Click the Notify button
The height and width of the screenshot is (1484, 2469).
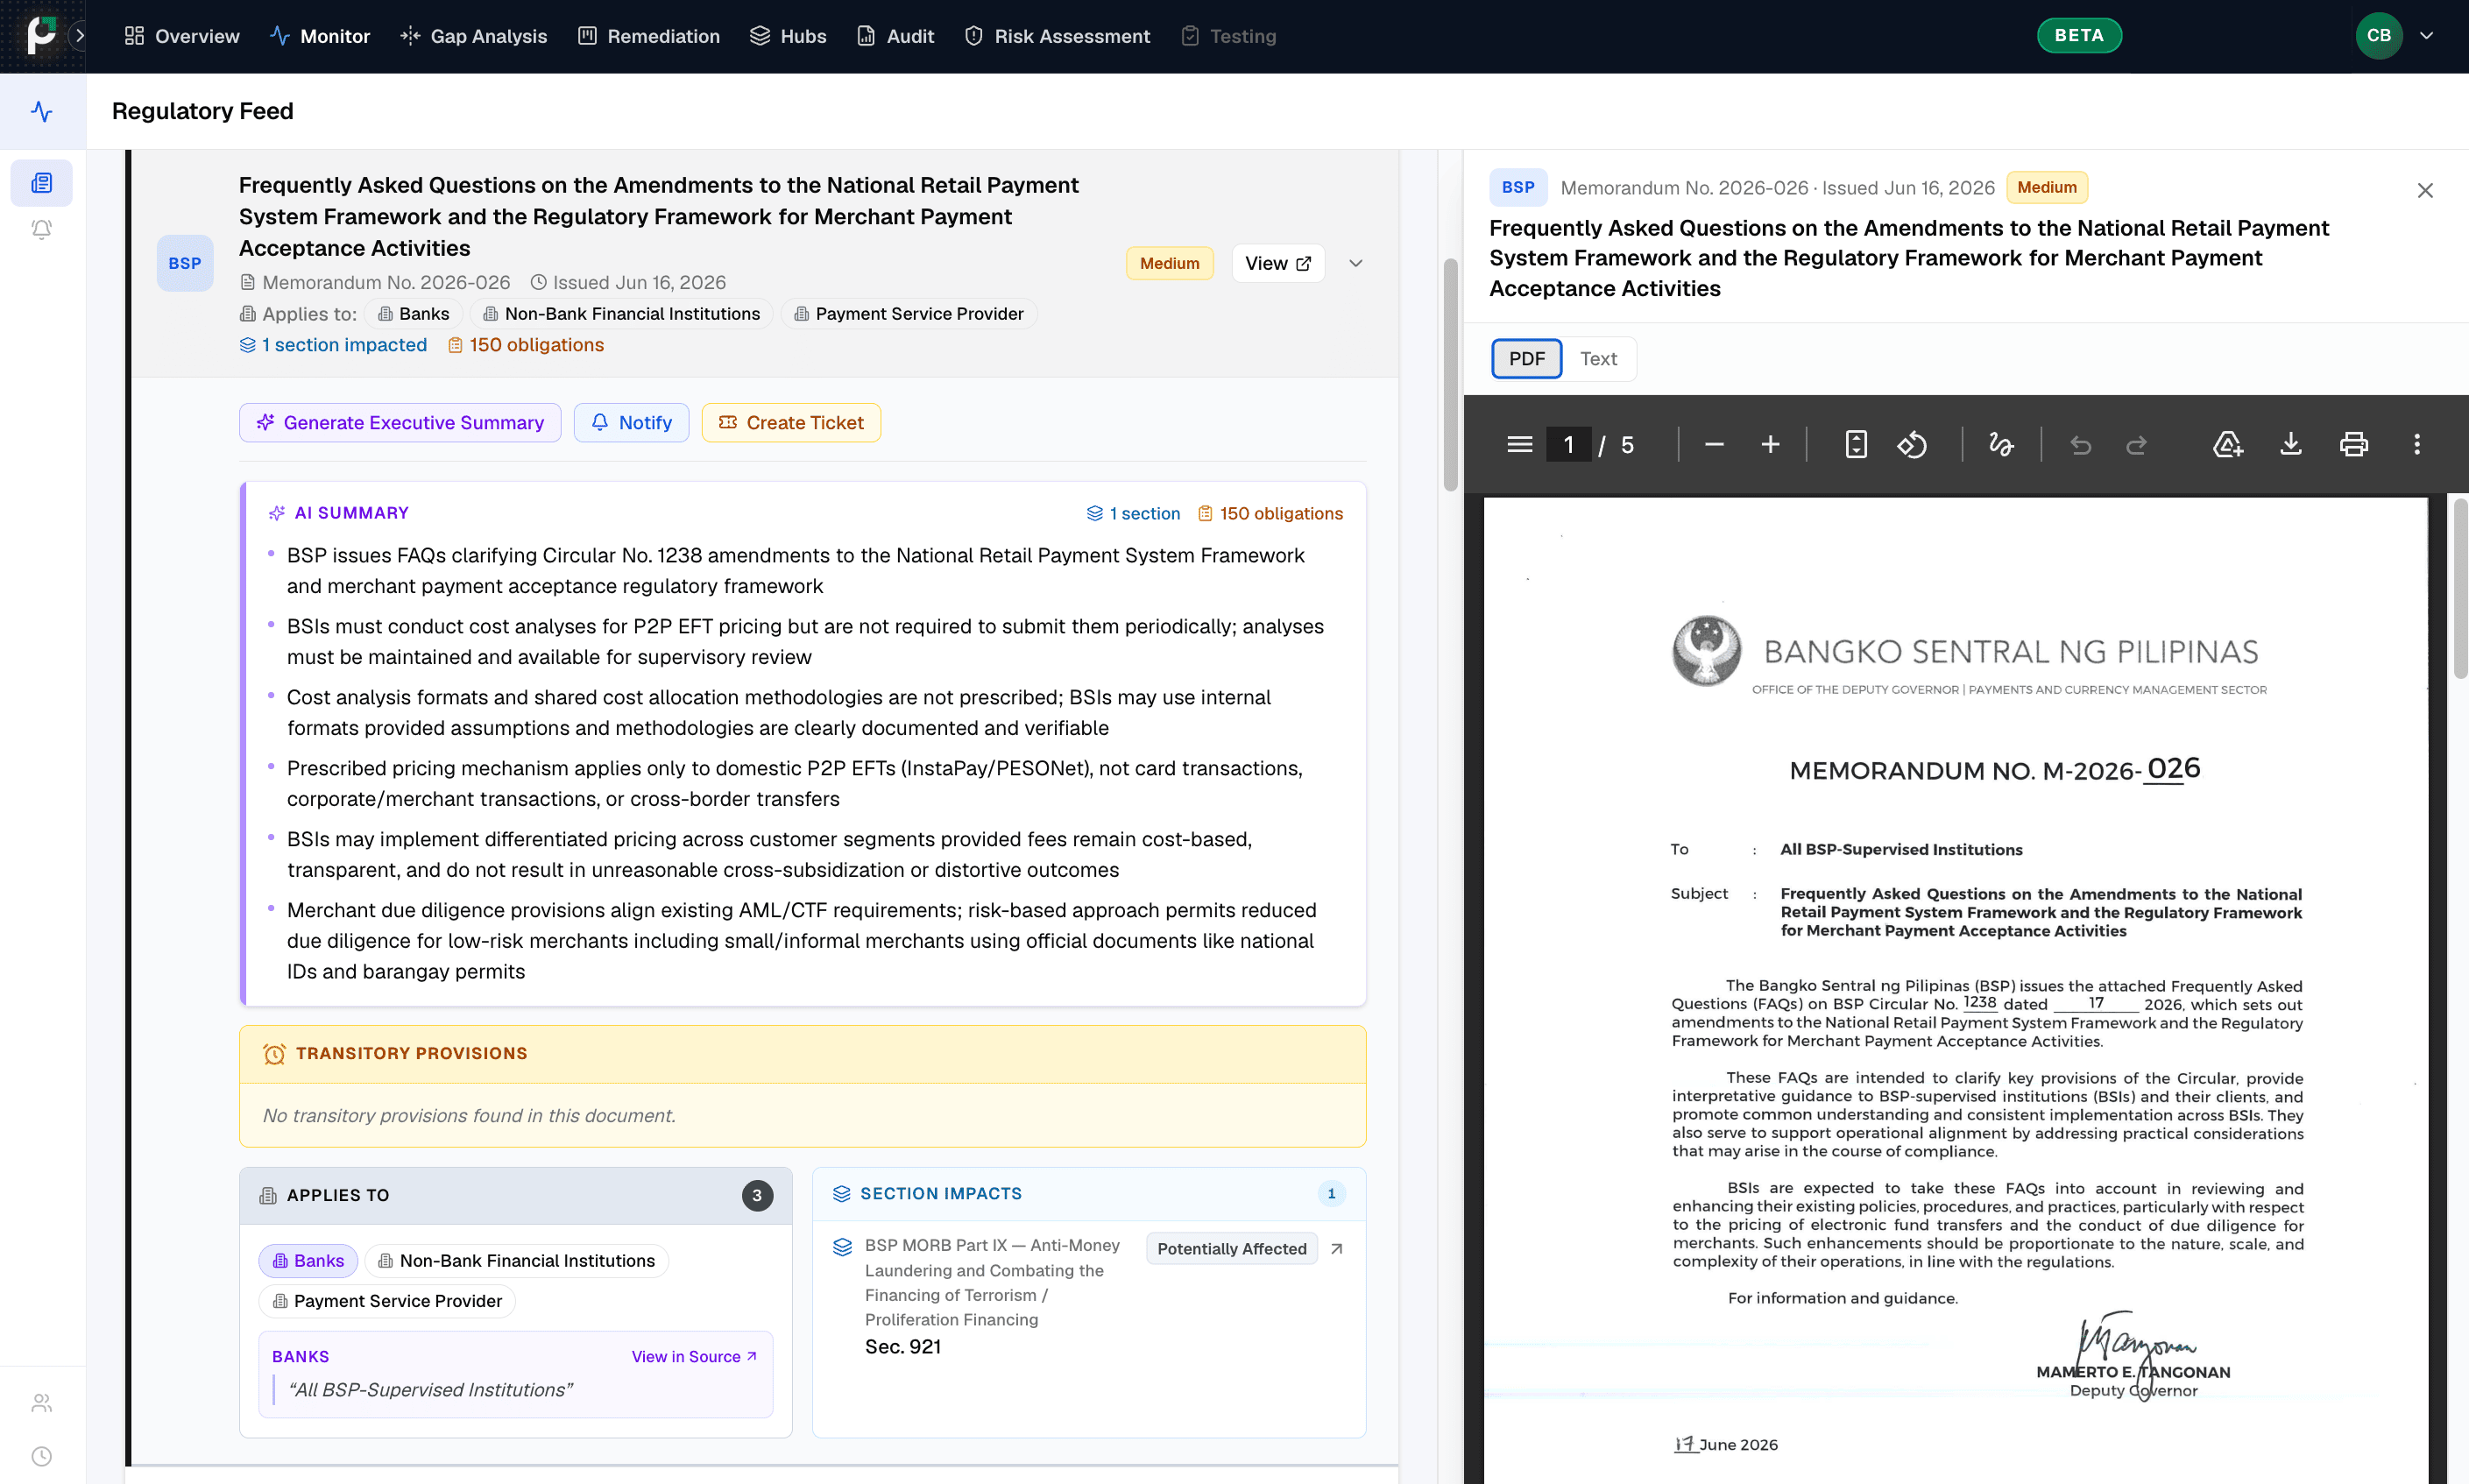(631, 422)
